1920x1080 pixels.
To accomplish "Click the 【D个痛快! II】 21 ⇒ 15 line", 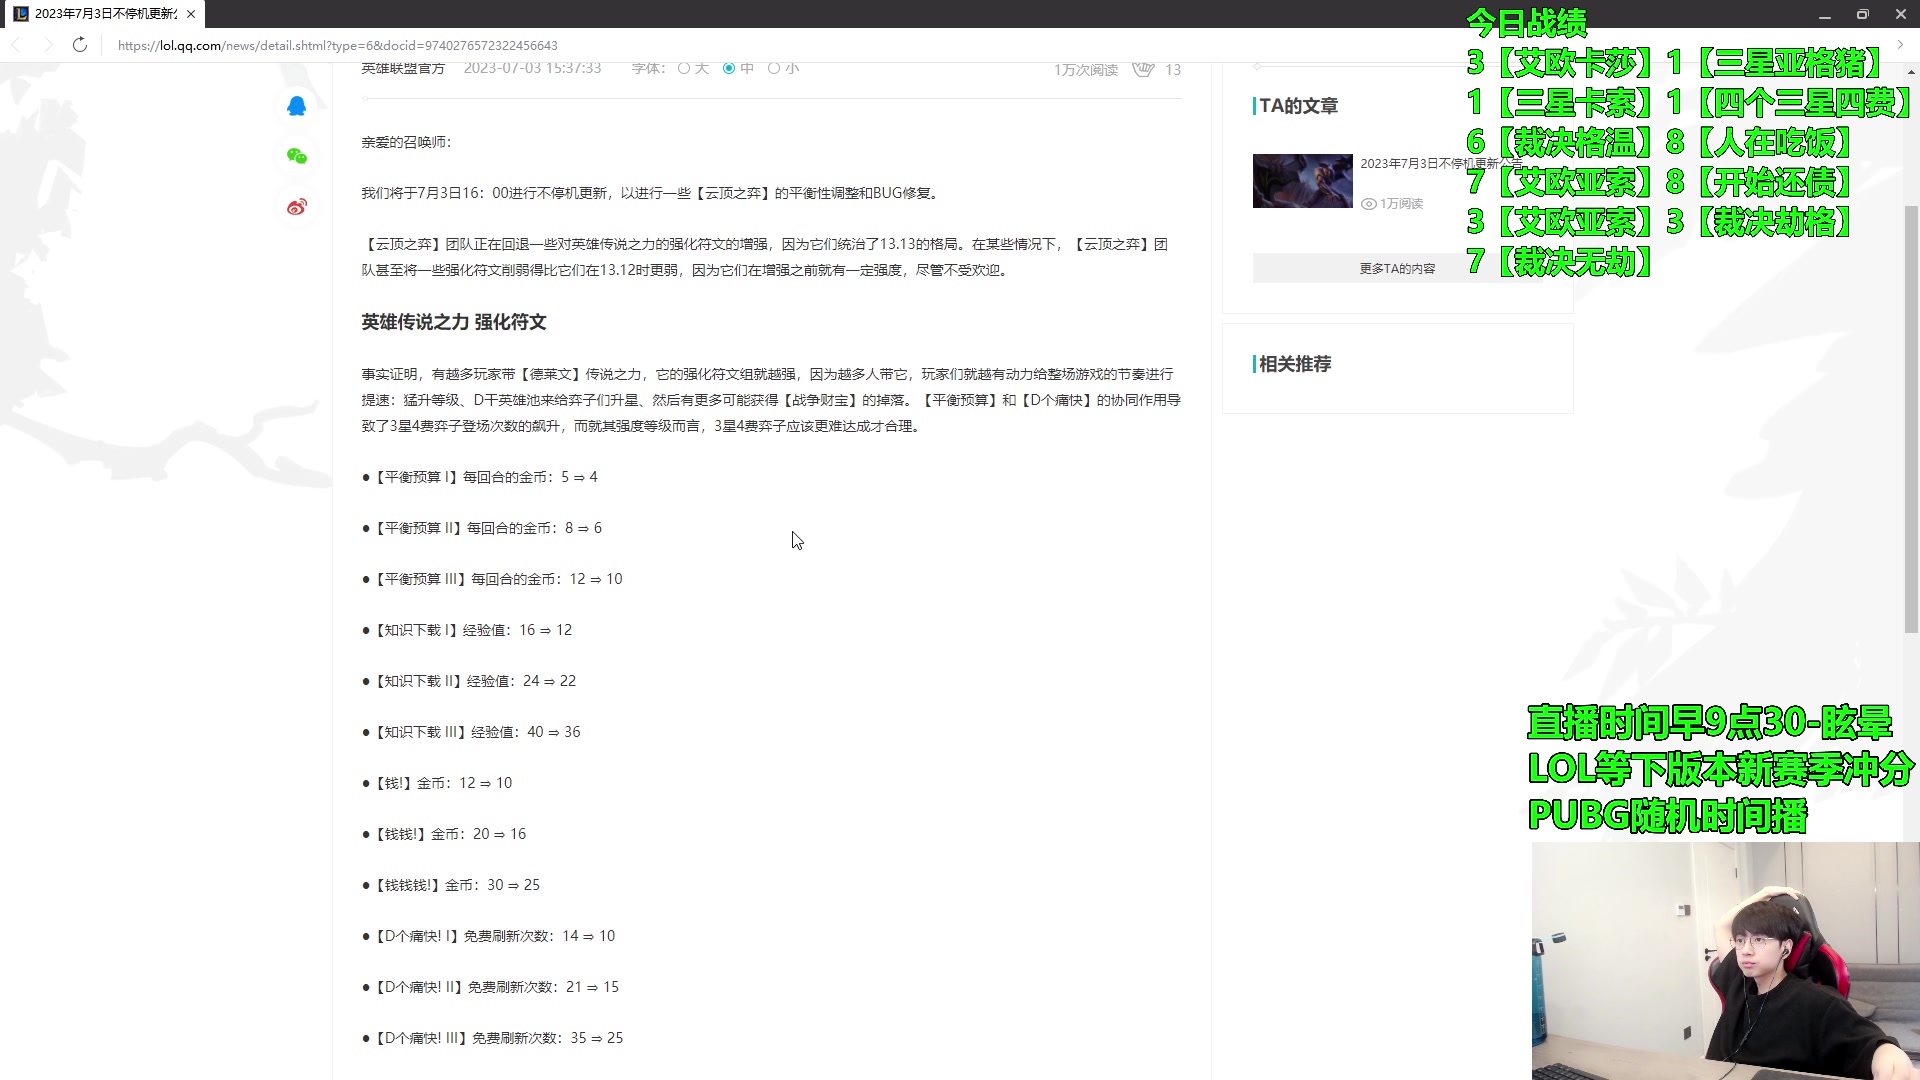I will pos(491,987).
